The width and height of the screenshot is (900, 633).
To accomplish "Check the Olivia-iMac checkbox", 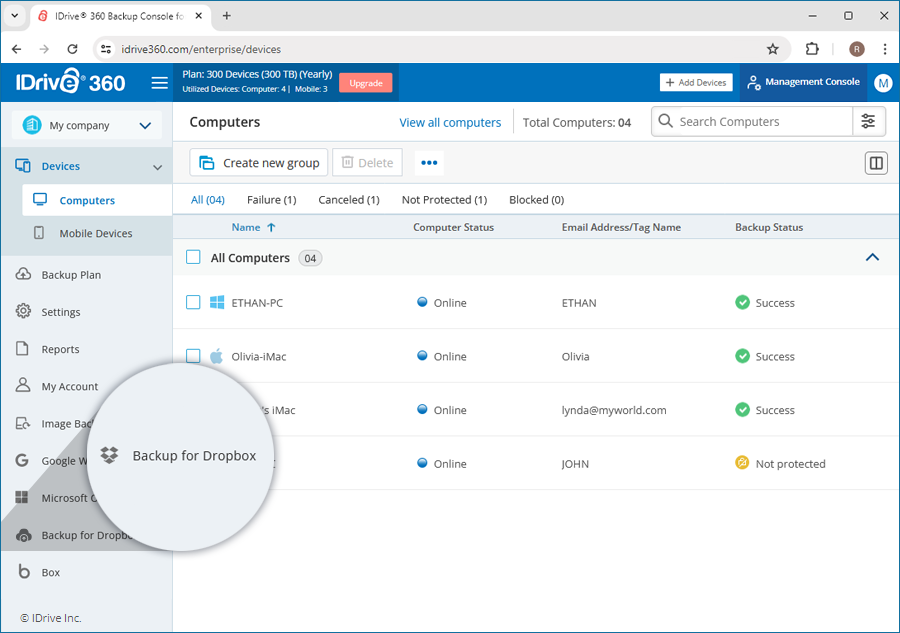I will point(193,356).
